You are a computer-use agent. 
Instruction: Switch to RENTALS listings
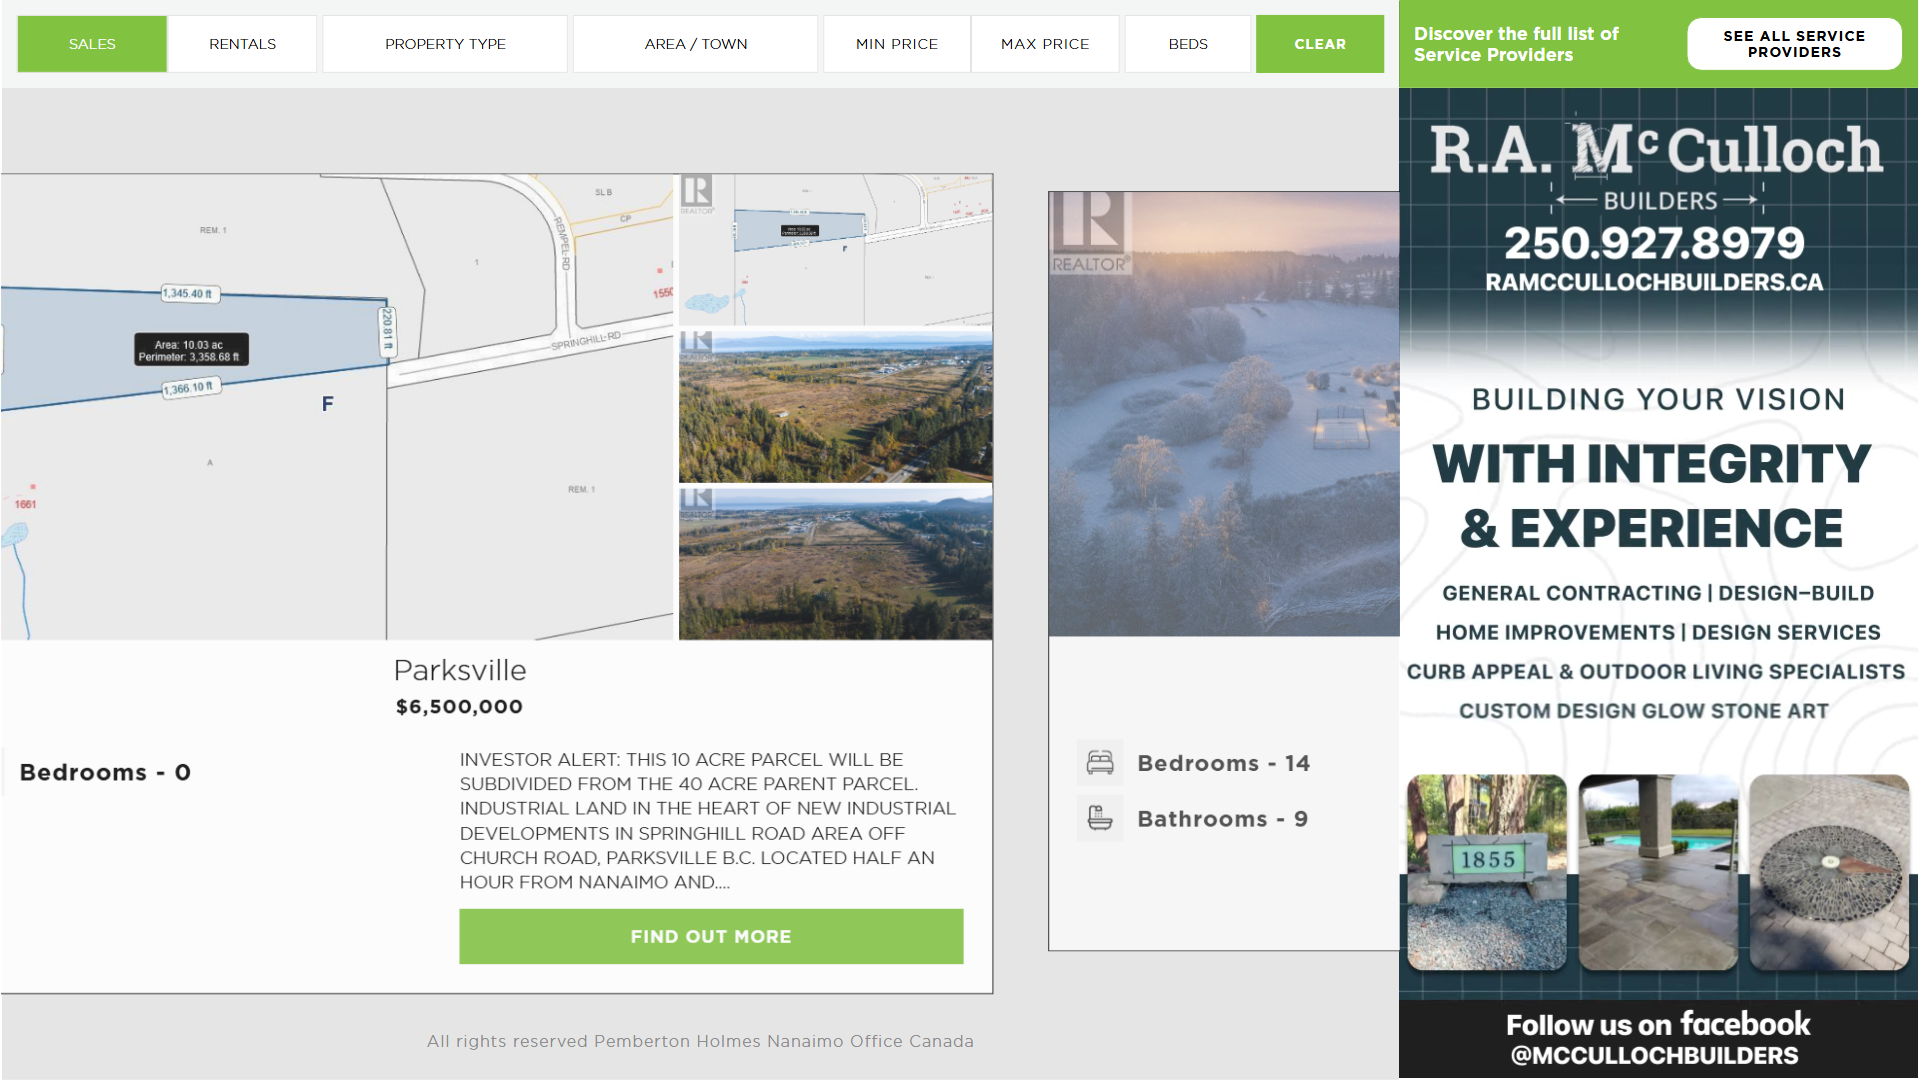(x=242, y=44)
